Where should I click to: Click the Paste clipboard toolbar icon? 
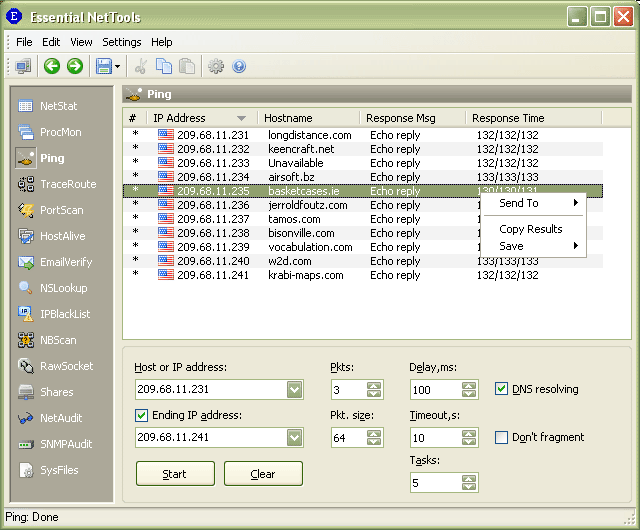pyautogui.click(x=187, y=66)
